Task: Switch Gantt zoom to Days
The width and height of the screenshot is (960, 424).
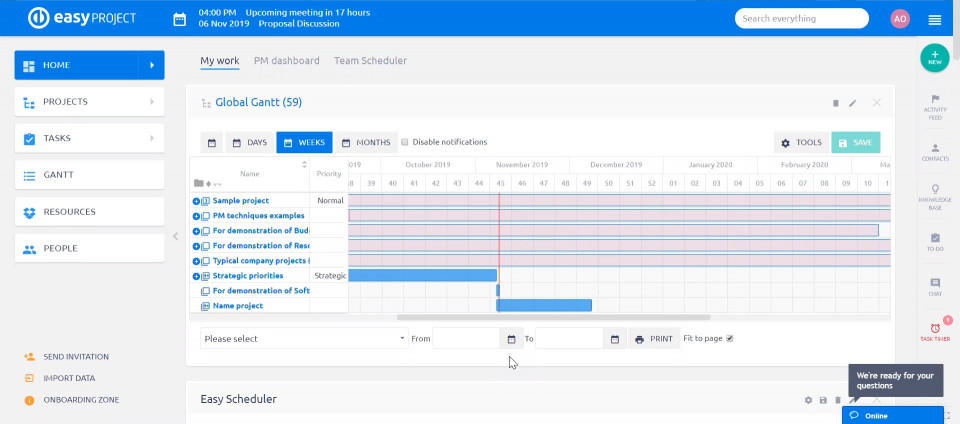Action: coord(250,143)
